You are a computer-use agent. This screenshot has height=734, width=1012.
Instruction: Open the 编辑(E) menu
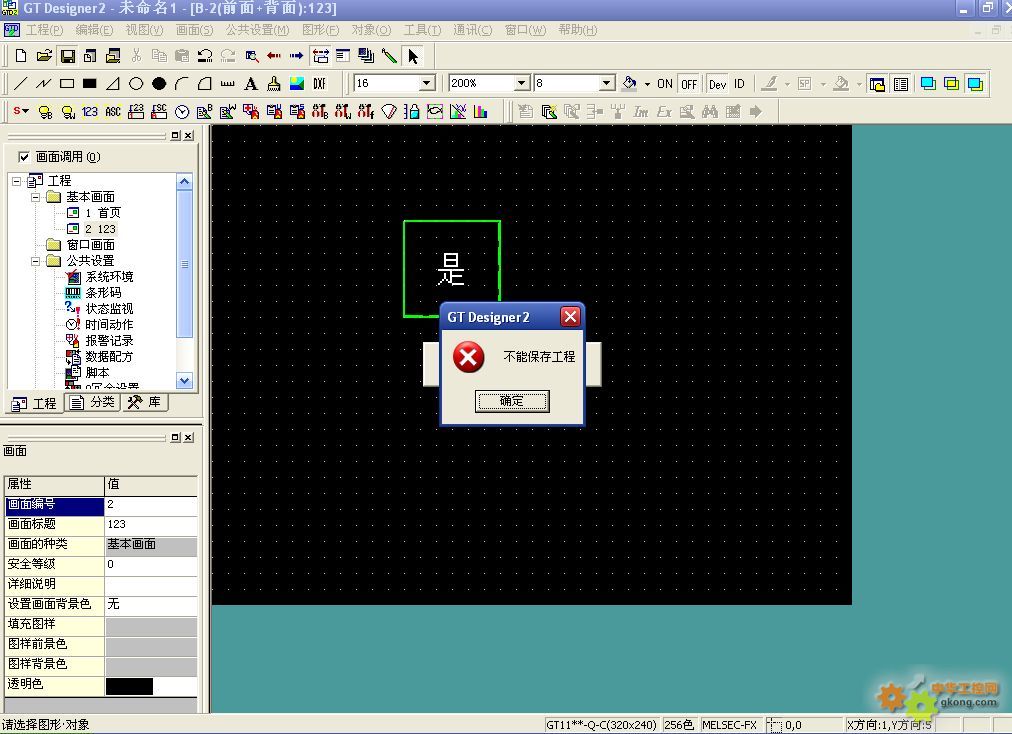click(x=94, y=30)
